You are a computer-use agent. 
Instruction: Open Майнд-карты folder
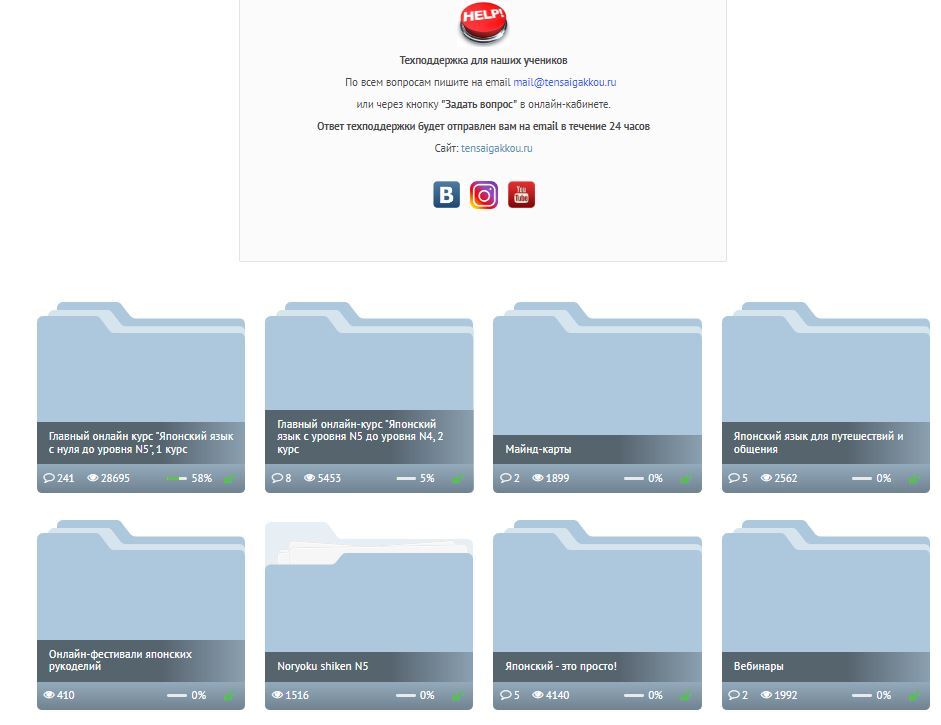[x=597, y=390]
